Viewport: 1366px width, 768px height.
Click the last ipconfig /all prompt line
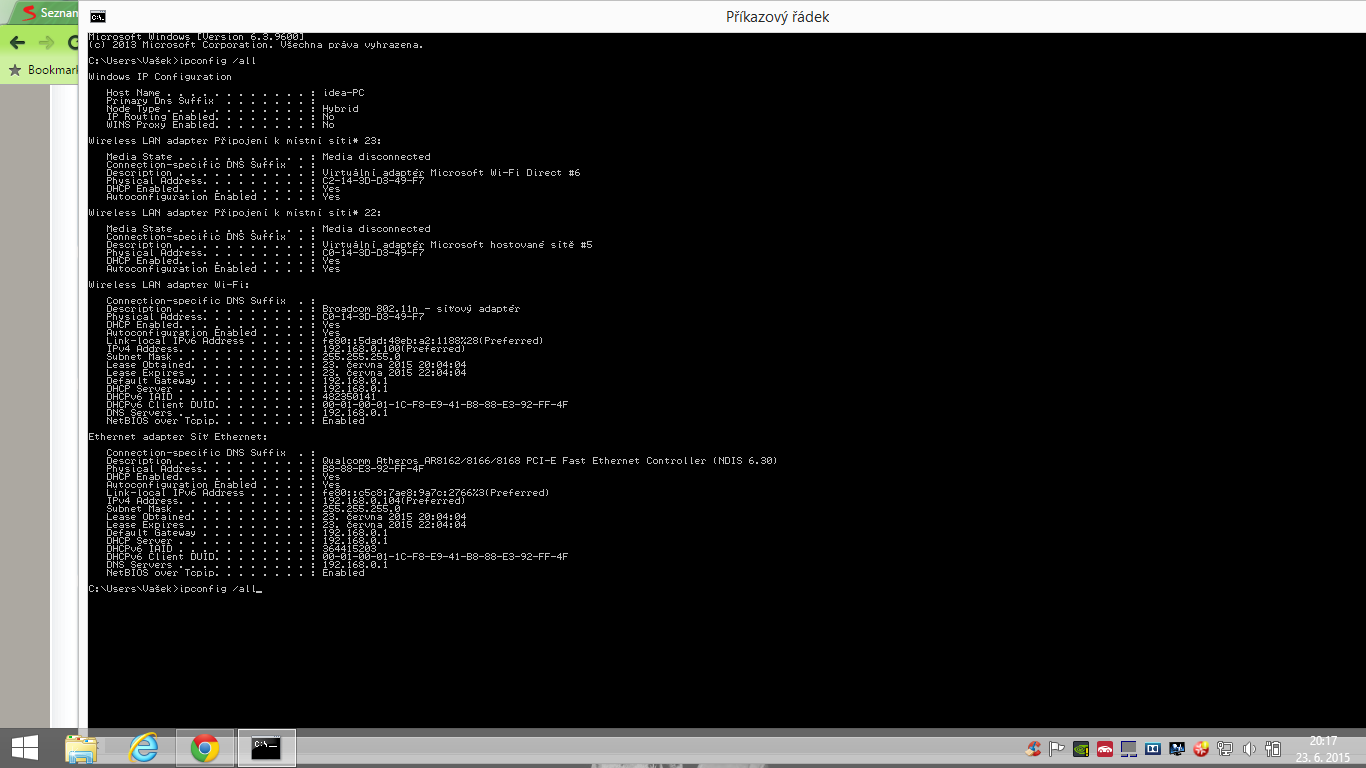pos(175,589)
